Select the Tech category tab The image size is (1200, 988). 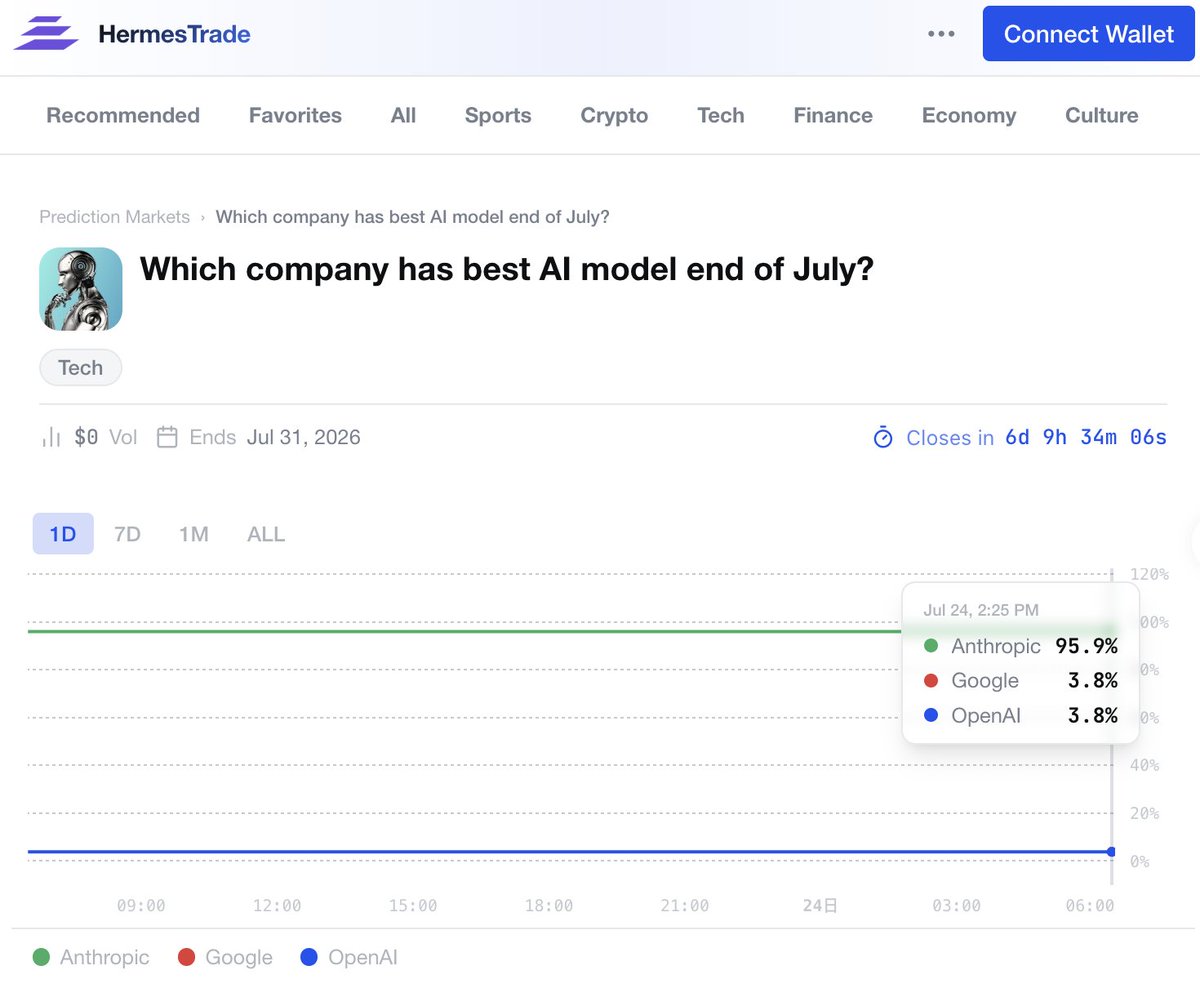pos(721,115)
